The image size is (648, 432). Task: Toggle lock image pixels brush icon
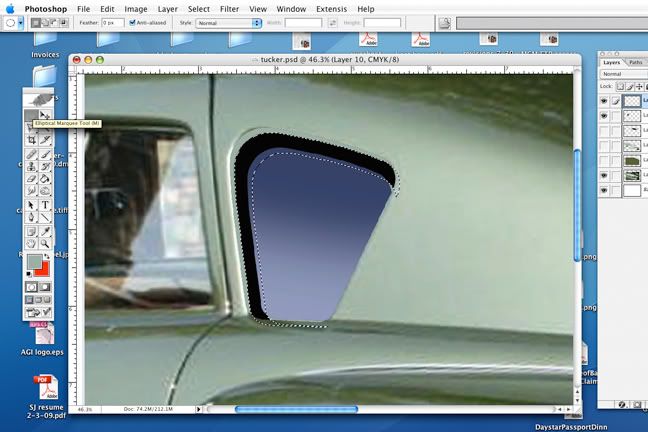click(630, 86)
